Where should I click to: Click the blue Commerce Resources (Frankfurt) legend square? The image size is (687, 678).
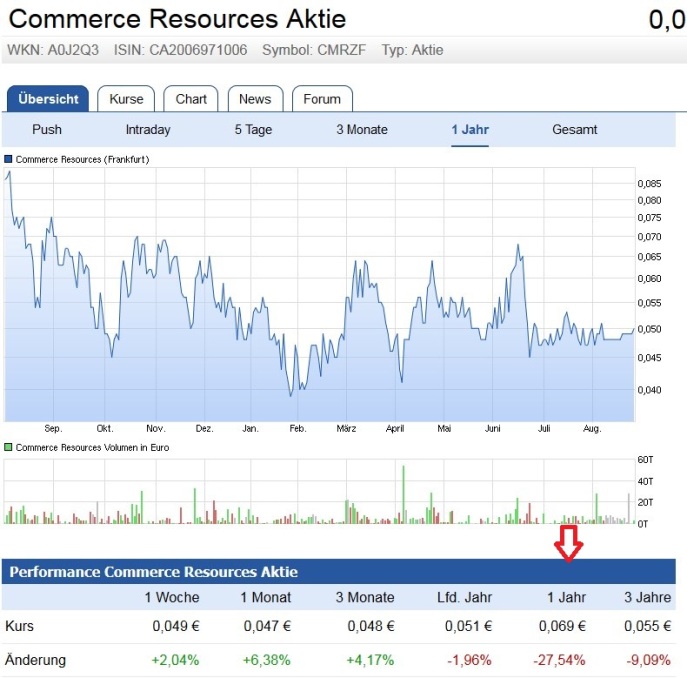coord(9,160)
